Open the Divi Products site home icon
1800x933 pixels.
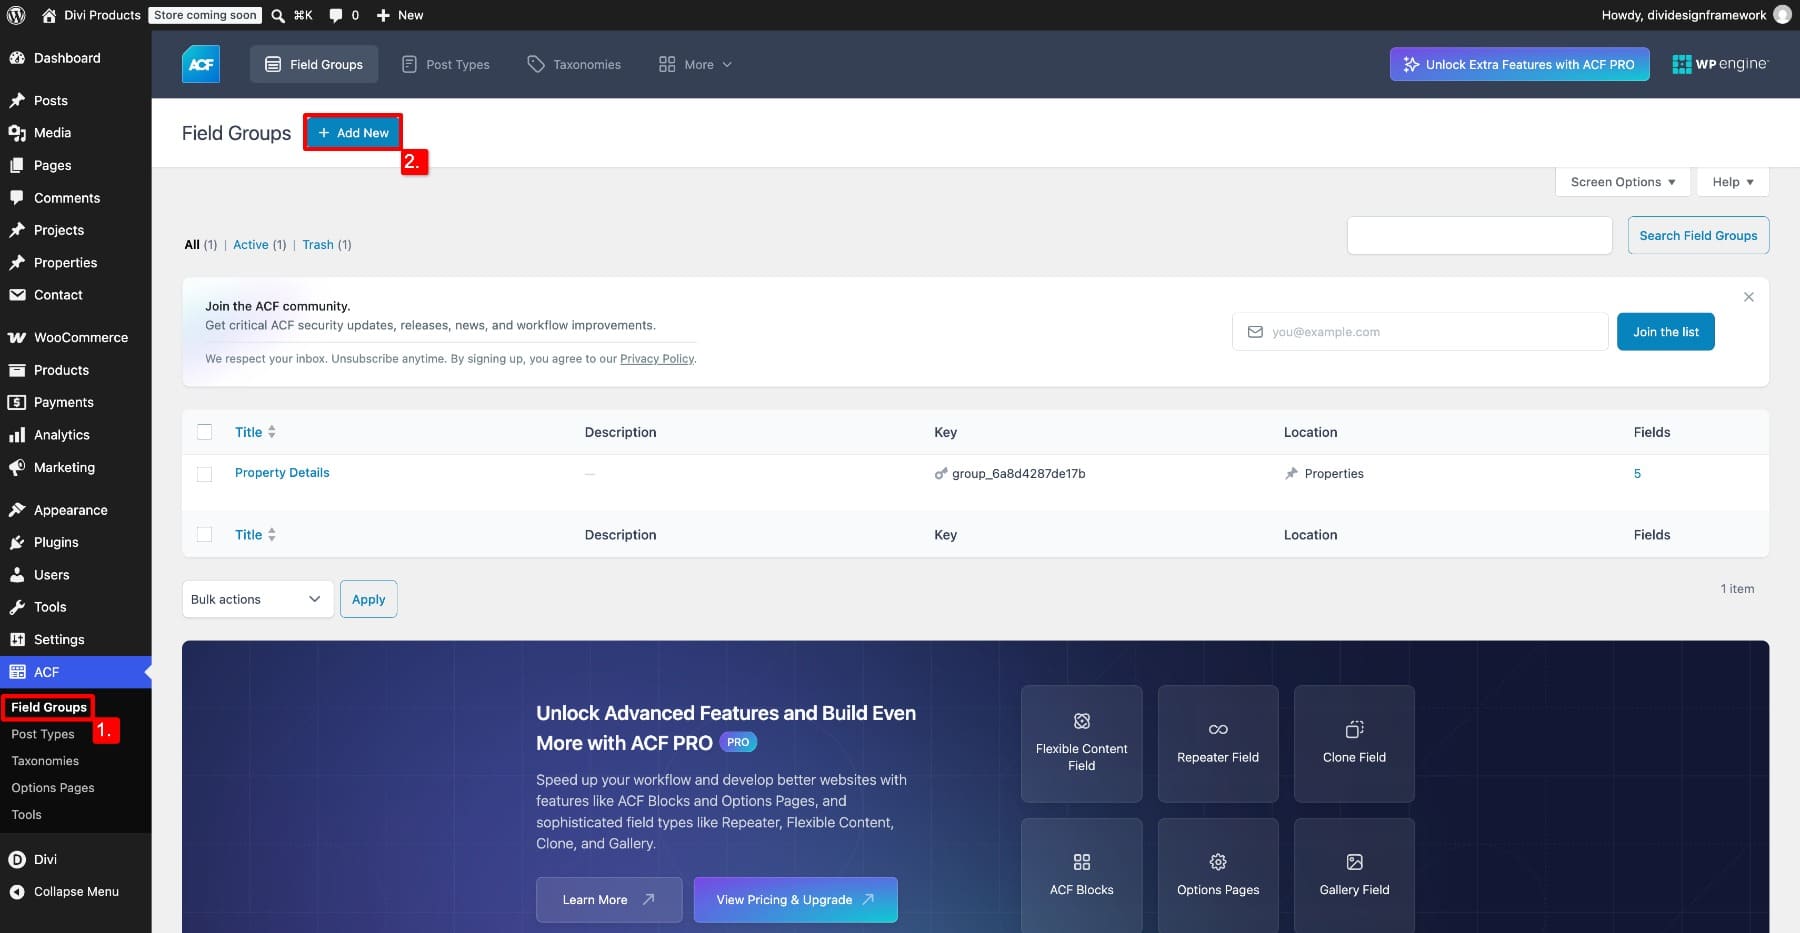point(49,15)
